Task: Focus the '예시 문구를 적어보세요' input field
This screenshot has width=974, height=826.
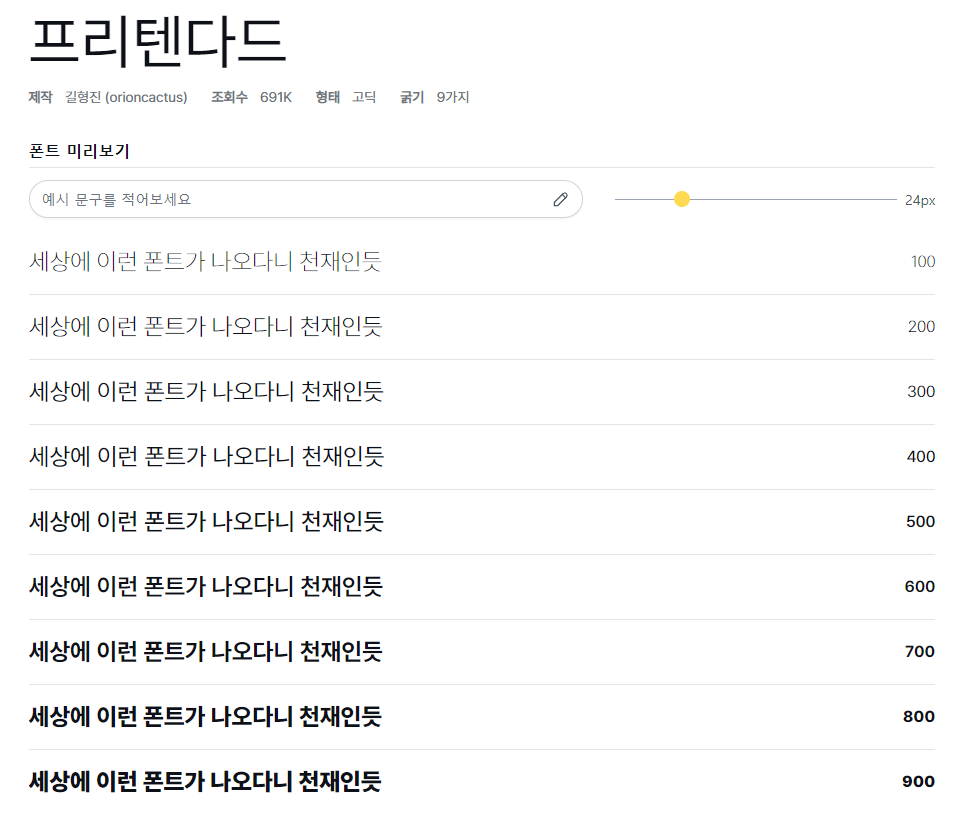Action: point(306,199)
